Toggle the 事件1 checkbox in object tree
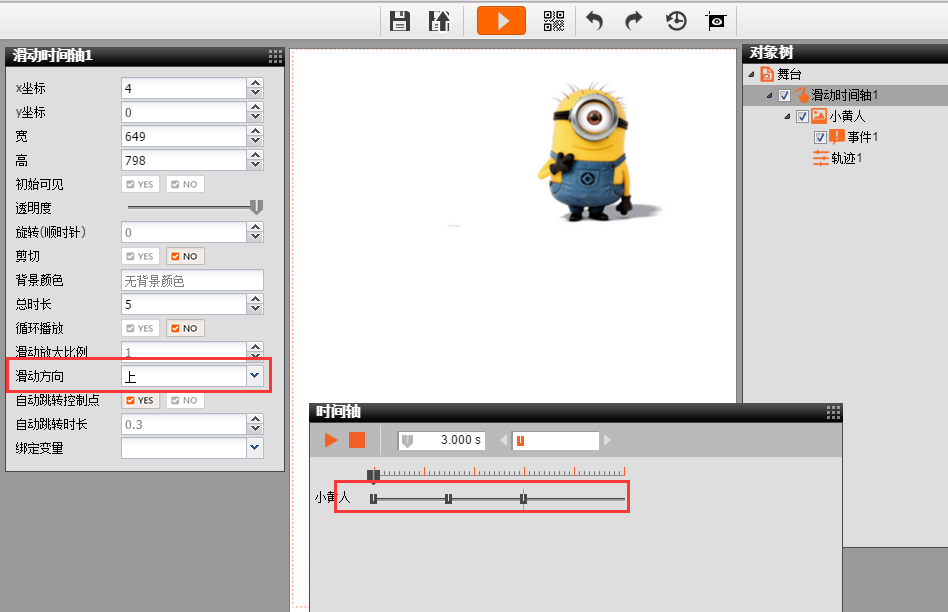This screenshot has height=612, width=948. click(820, 138)
